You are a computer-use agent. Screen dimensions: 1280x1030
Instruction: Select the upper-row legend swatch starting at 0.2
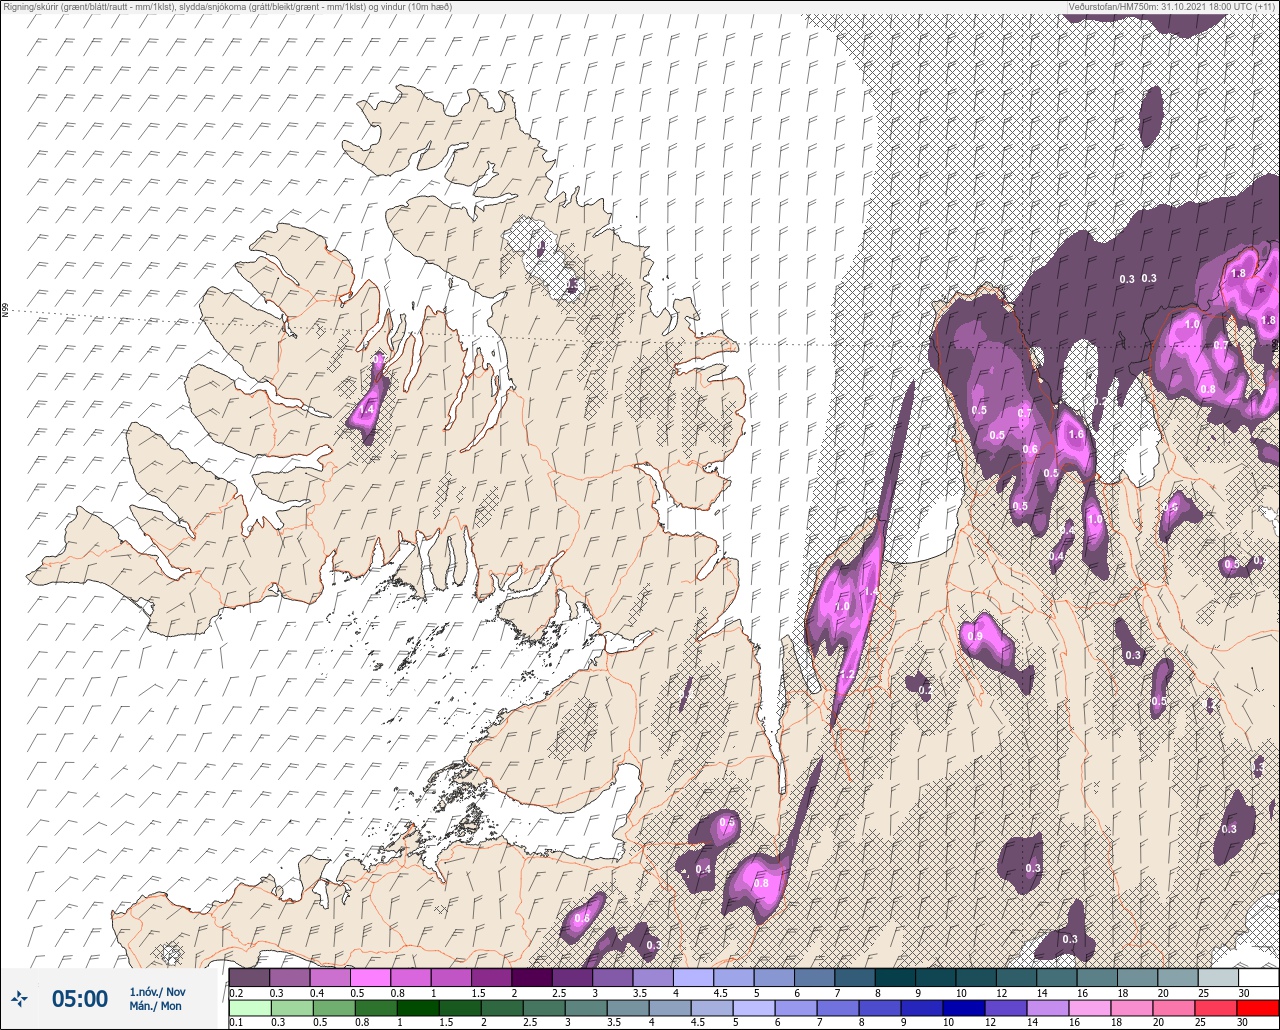pyautogui.click(x=249, y=977)
